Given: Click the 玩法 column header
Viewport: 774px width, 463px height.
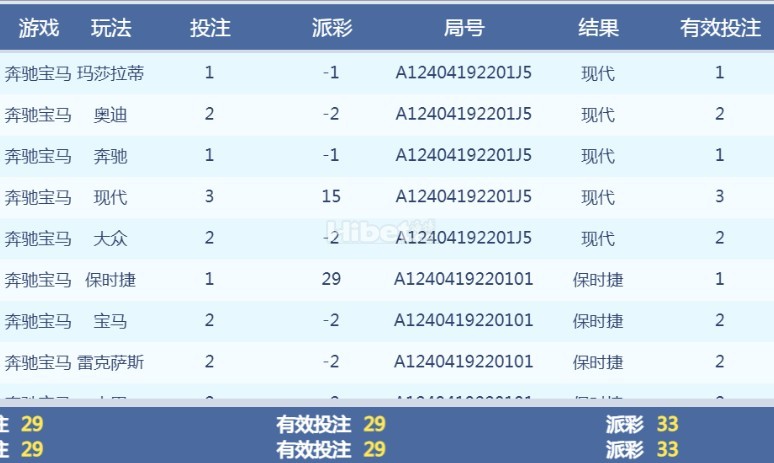Looking at the screenshot, I should 111,28.
